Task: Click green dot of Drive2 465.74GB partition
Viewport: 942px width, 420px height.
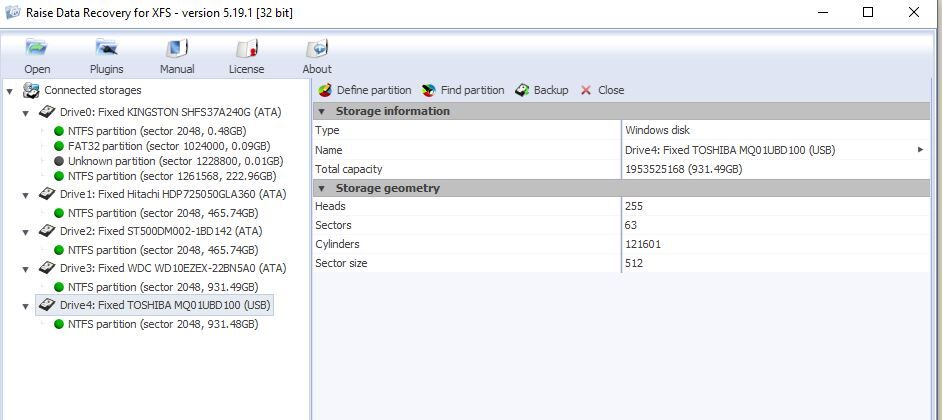Action: pyautogui.click(x=59, y=250)
